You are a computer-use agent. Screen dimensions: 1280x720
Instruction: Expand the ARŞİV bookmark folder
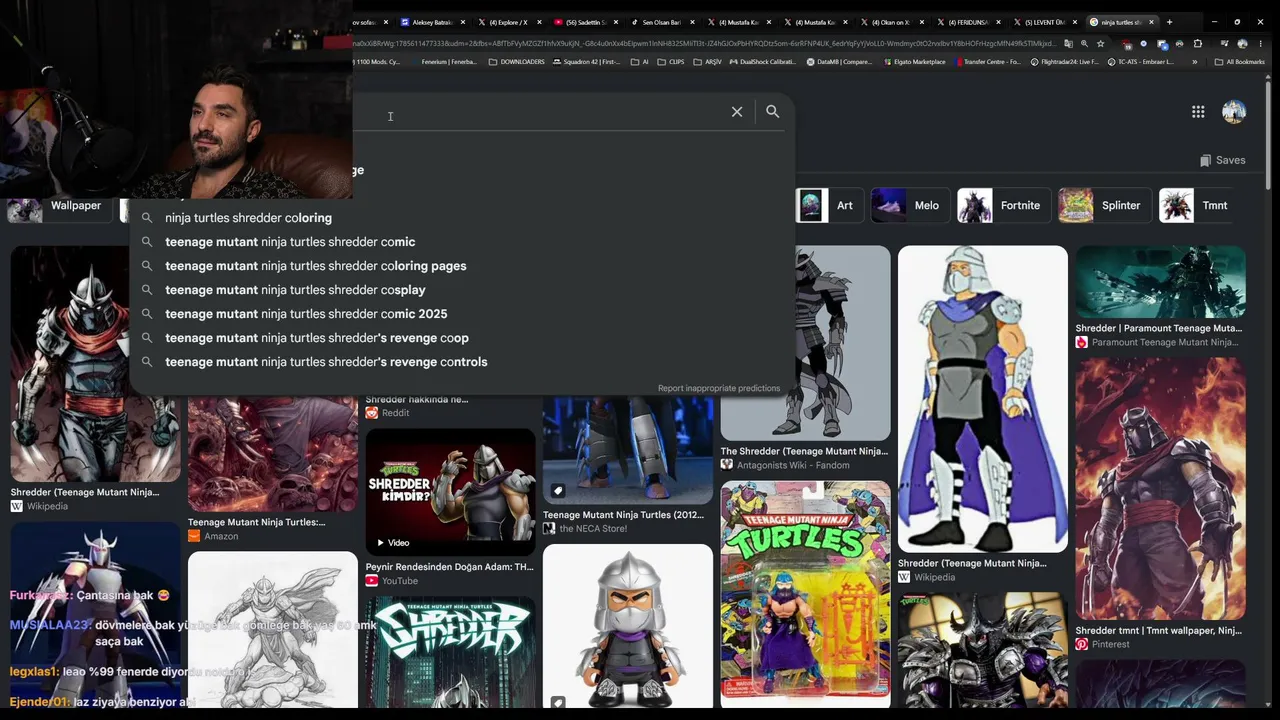pyautogui.click(x=707, y=62)
